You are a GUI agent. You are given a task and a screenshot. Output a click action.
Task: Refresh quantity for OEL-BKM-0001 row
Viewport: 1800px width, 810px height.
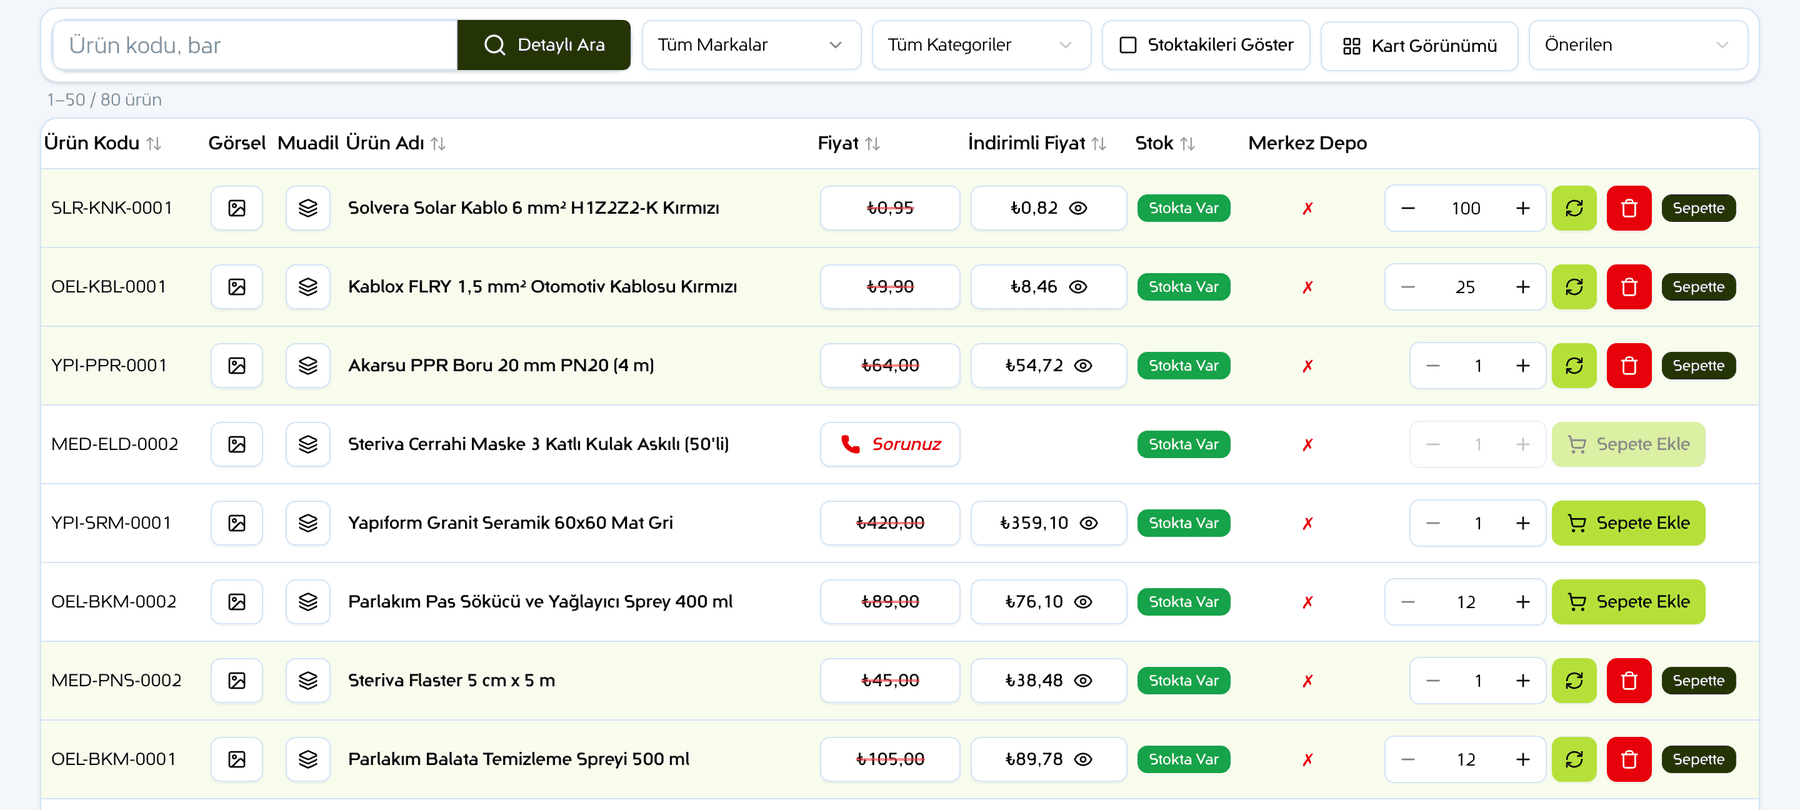click(x=1574, y=759)
